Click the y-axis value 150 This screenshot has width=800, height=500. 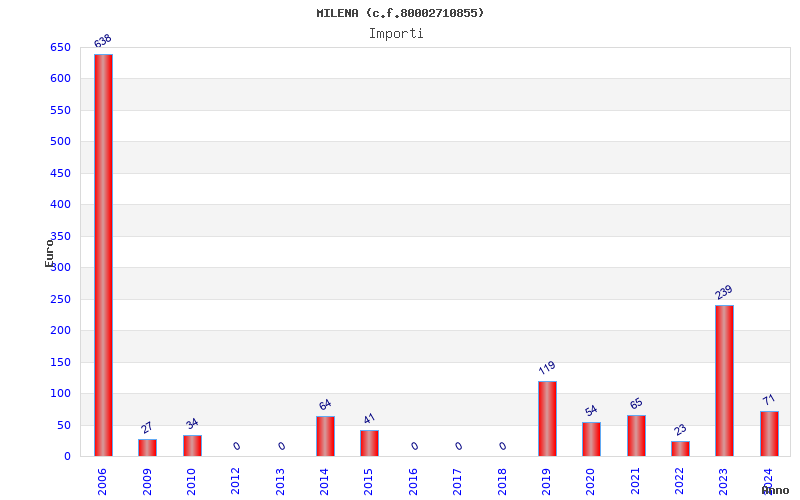[60, 362]
